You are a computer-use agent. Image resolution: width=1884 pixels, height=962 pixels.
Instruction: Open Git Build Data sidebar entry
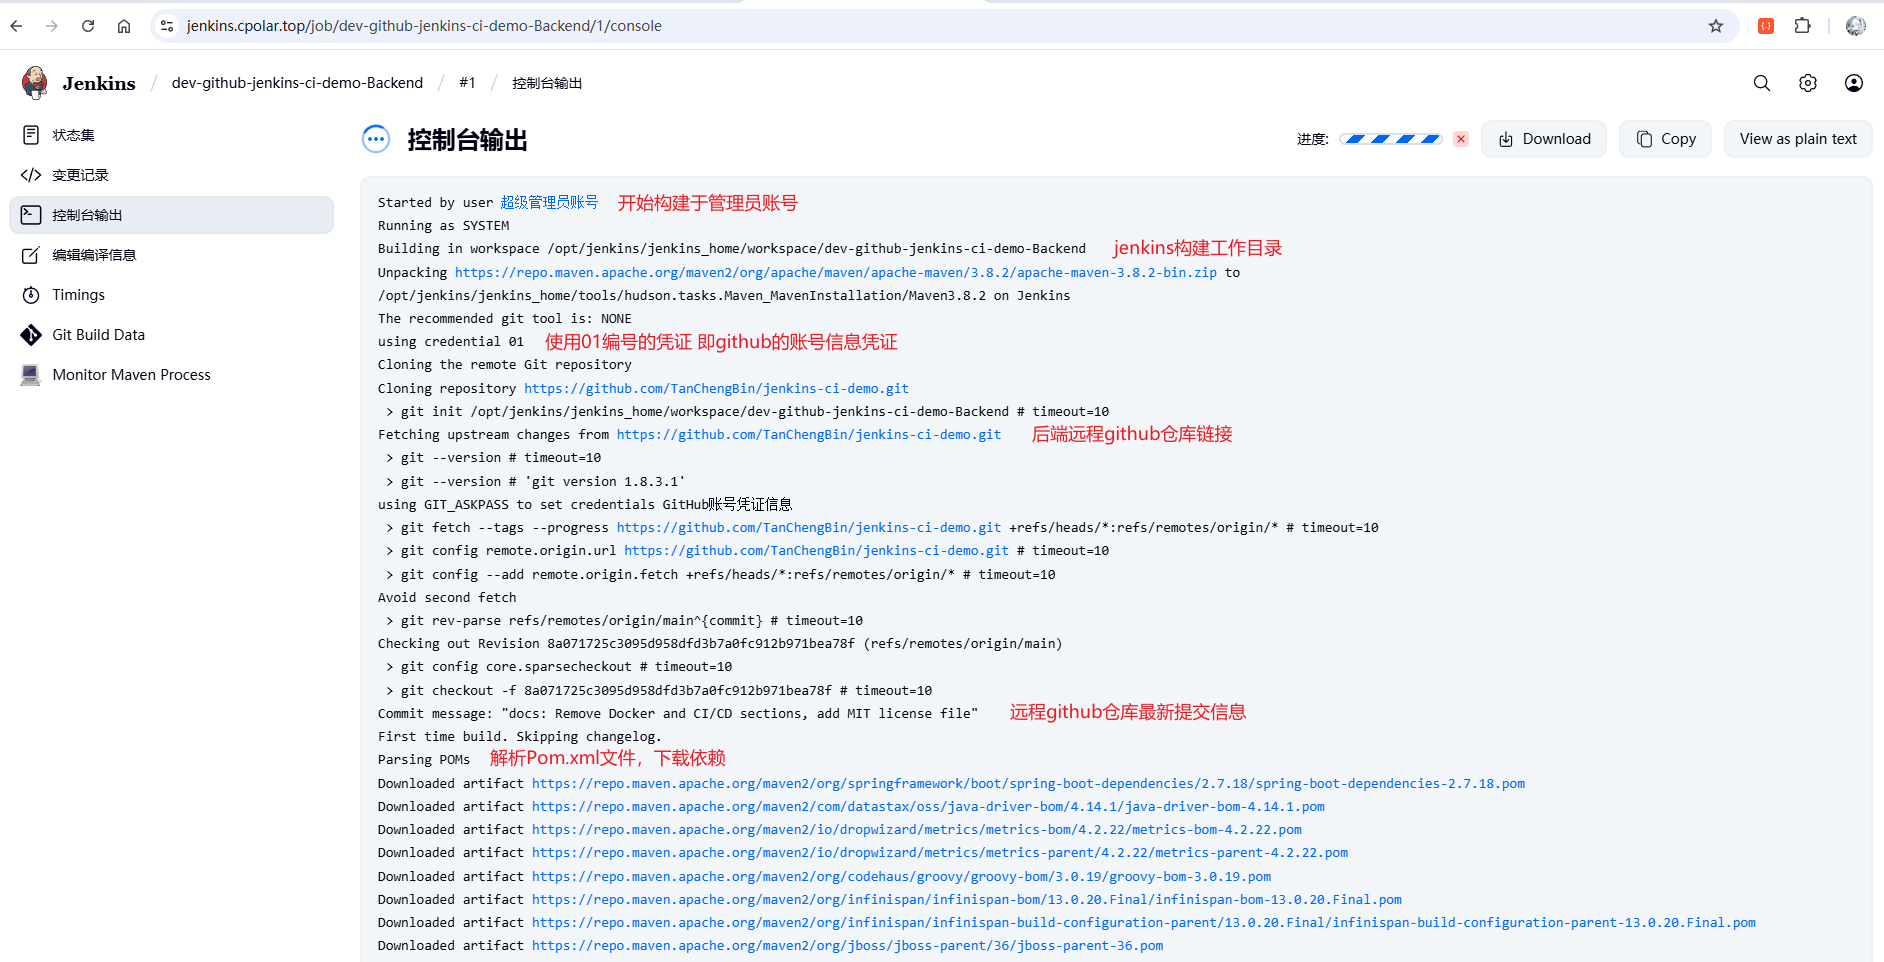[171, 335]
